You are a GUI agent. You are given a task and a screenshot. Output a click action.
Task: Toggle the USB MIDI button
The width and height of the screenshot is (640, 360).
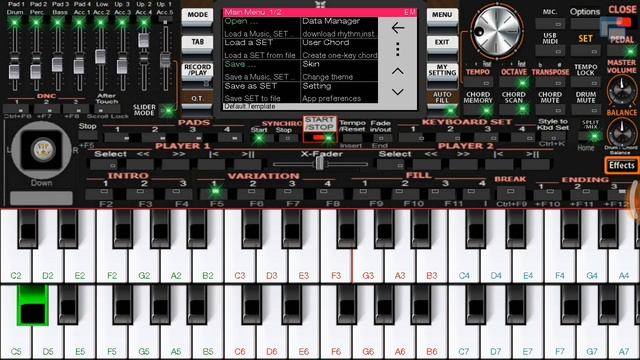click(550, 51)
